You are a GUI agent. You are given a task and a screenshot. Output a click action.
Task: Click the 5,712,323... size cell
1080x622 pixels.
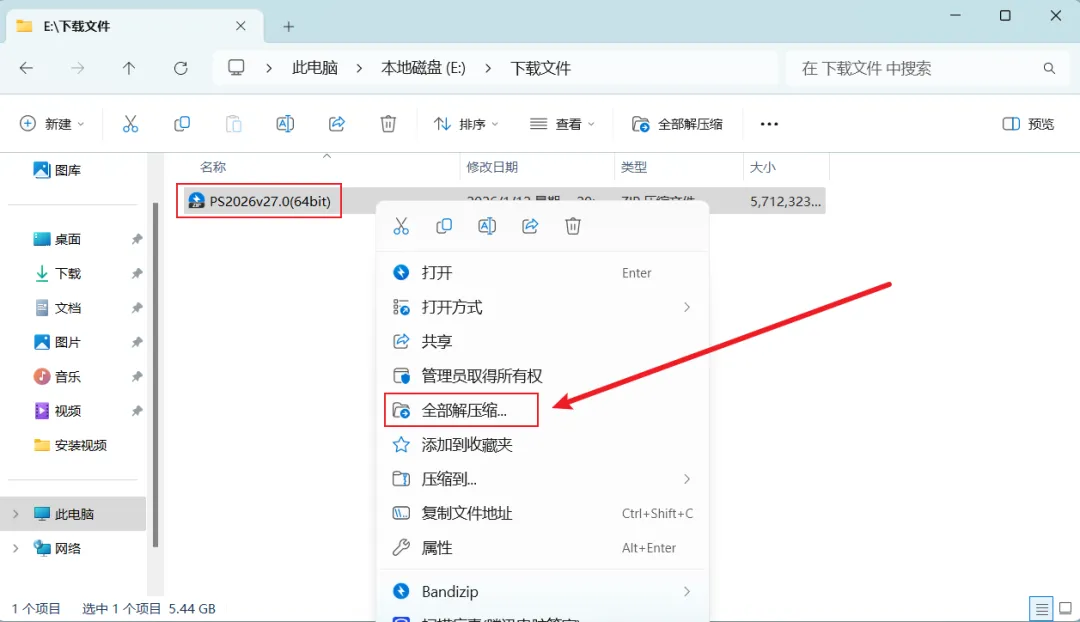click(785, 201)
